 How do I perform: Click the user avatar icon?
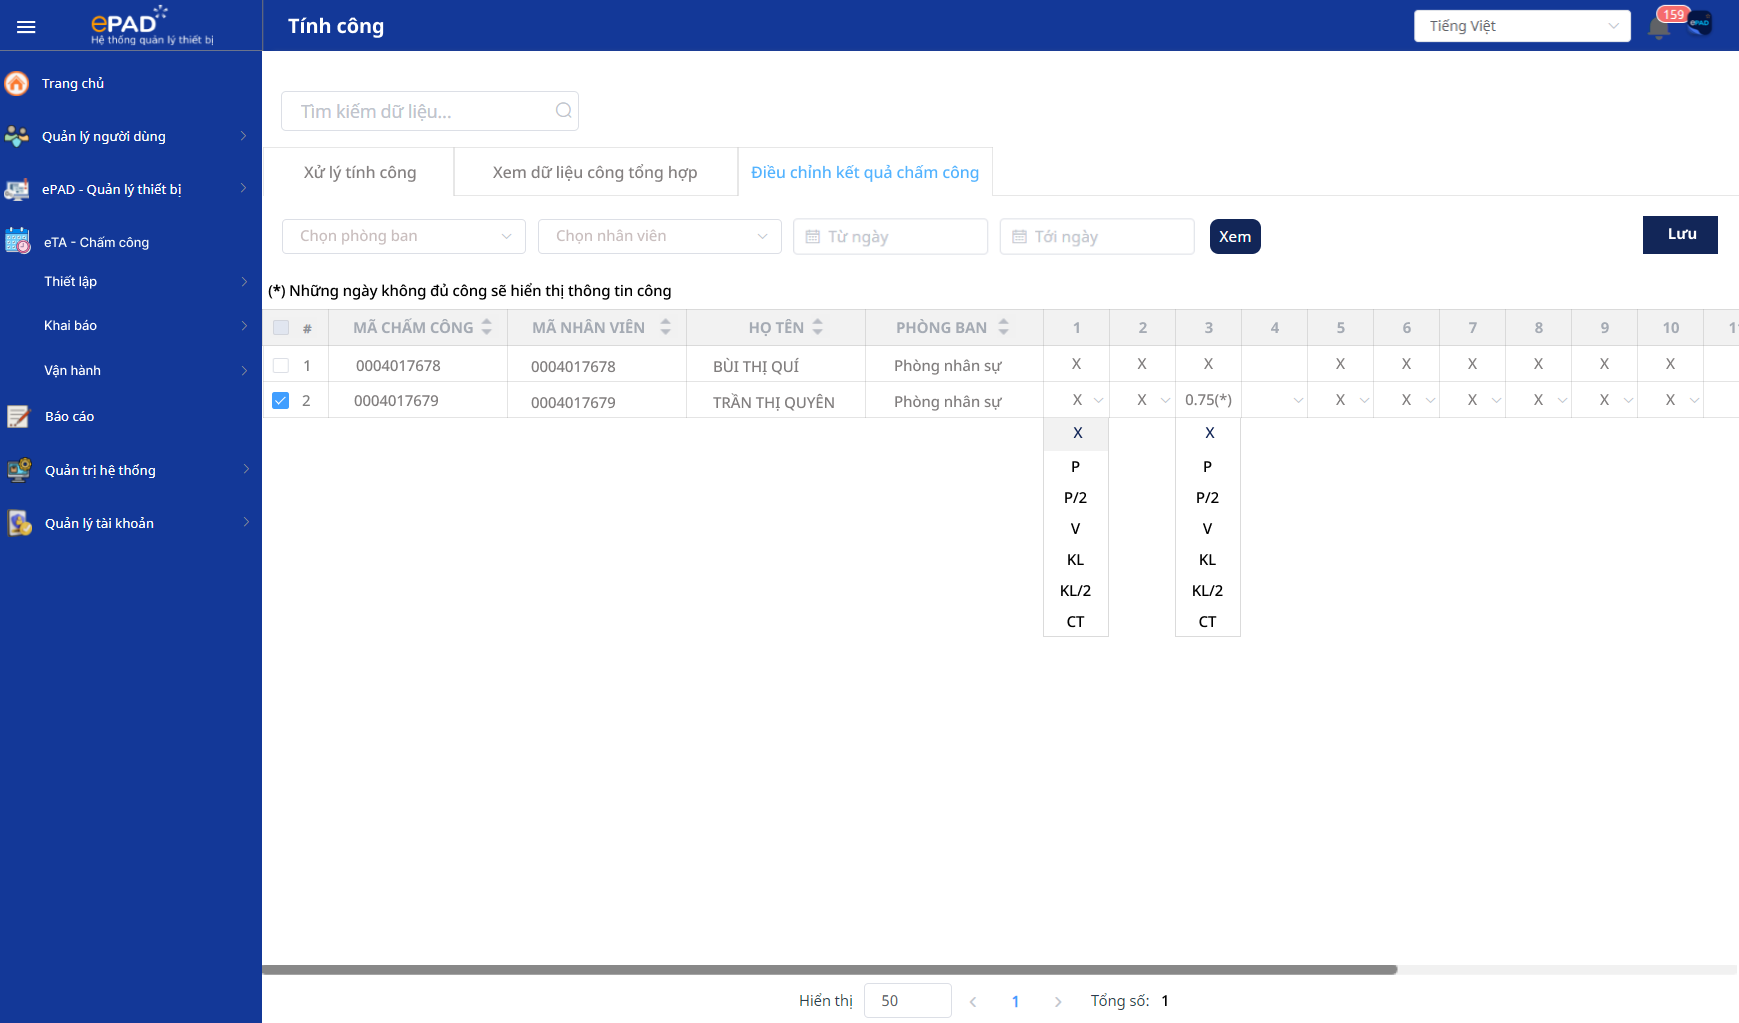1700,24
